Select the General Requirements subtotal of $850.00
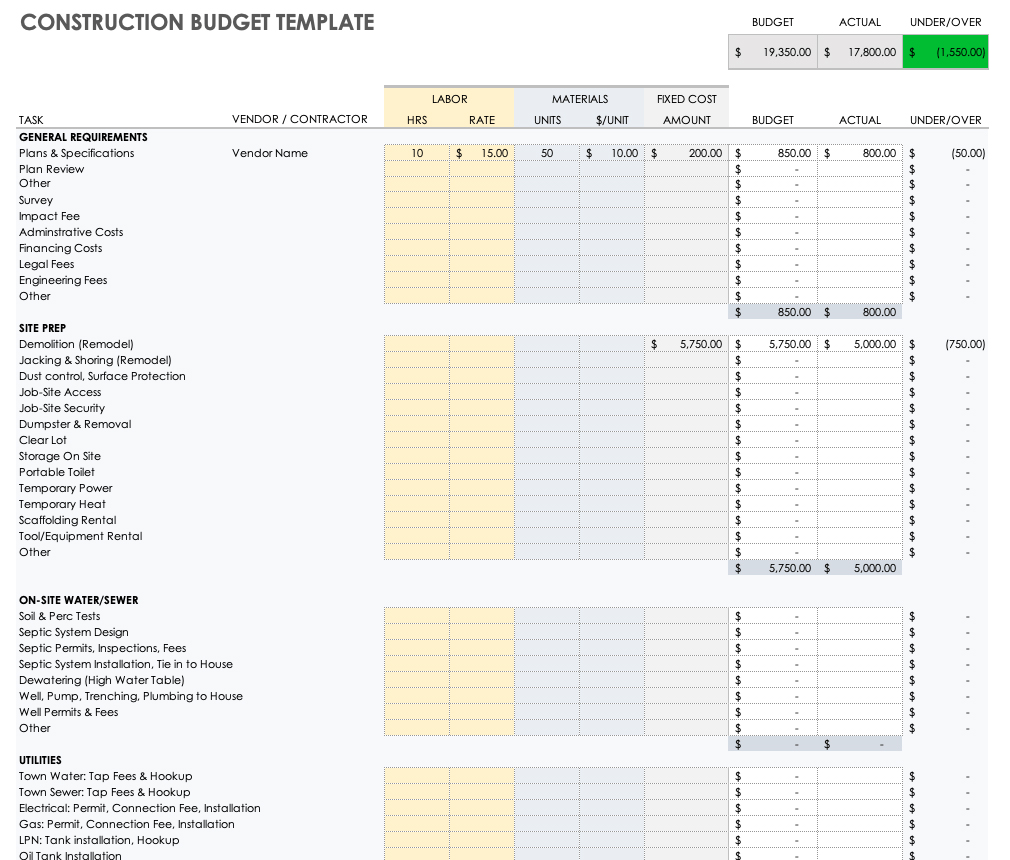 [772, 312]
